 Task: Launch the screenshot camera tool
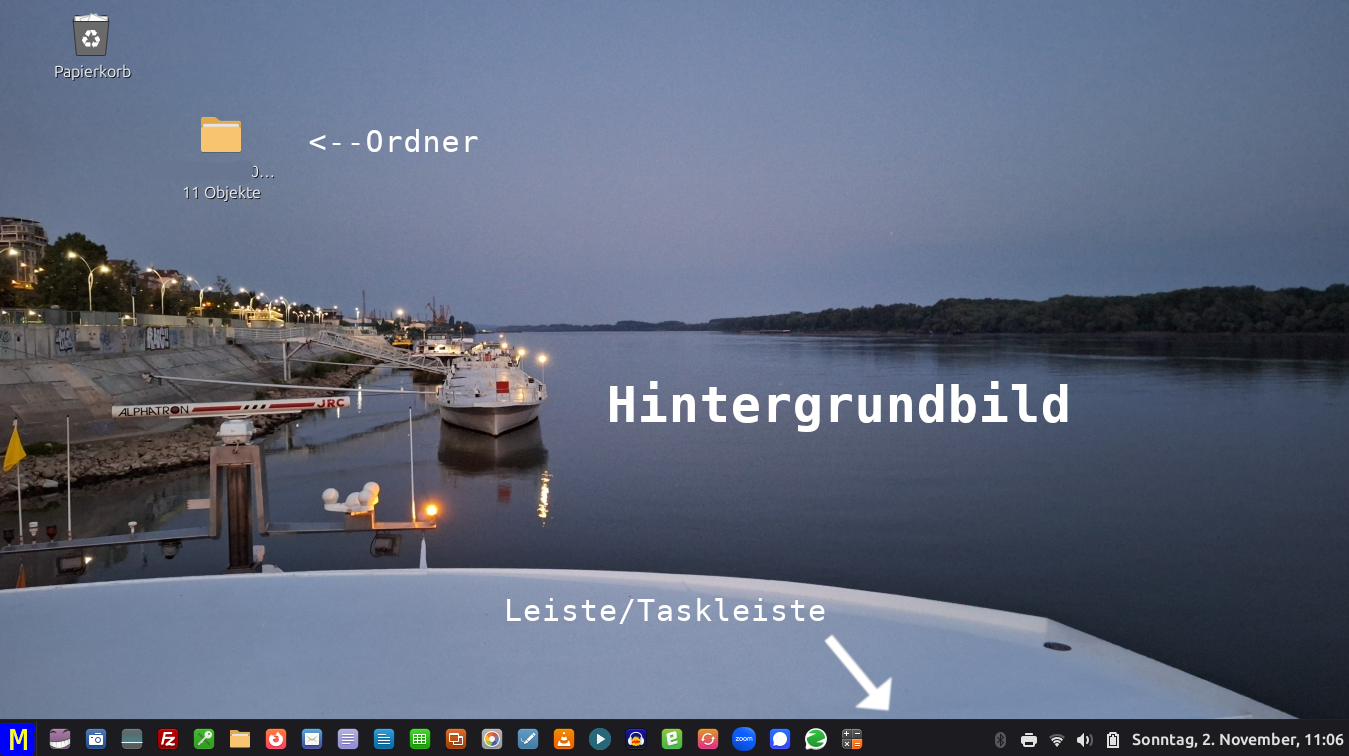[96, 739]
